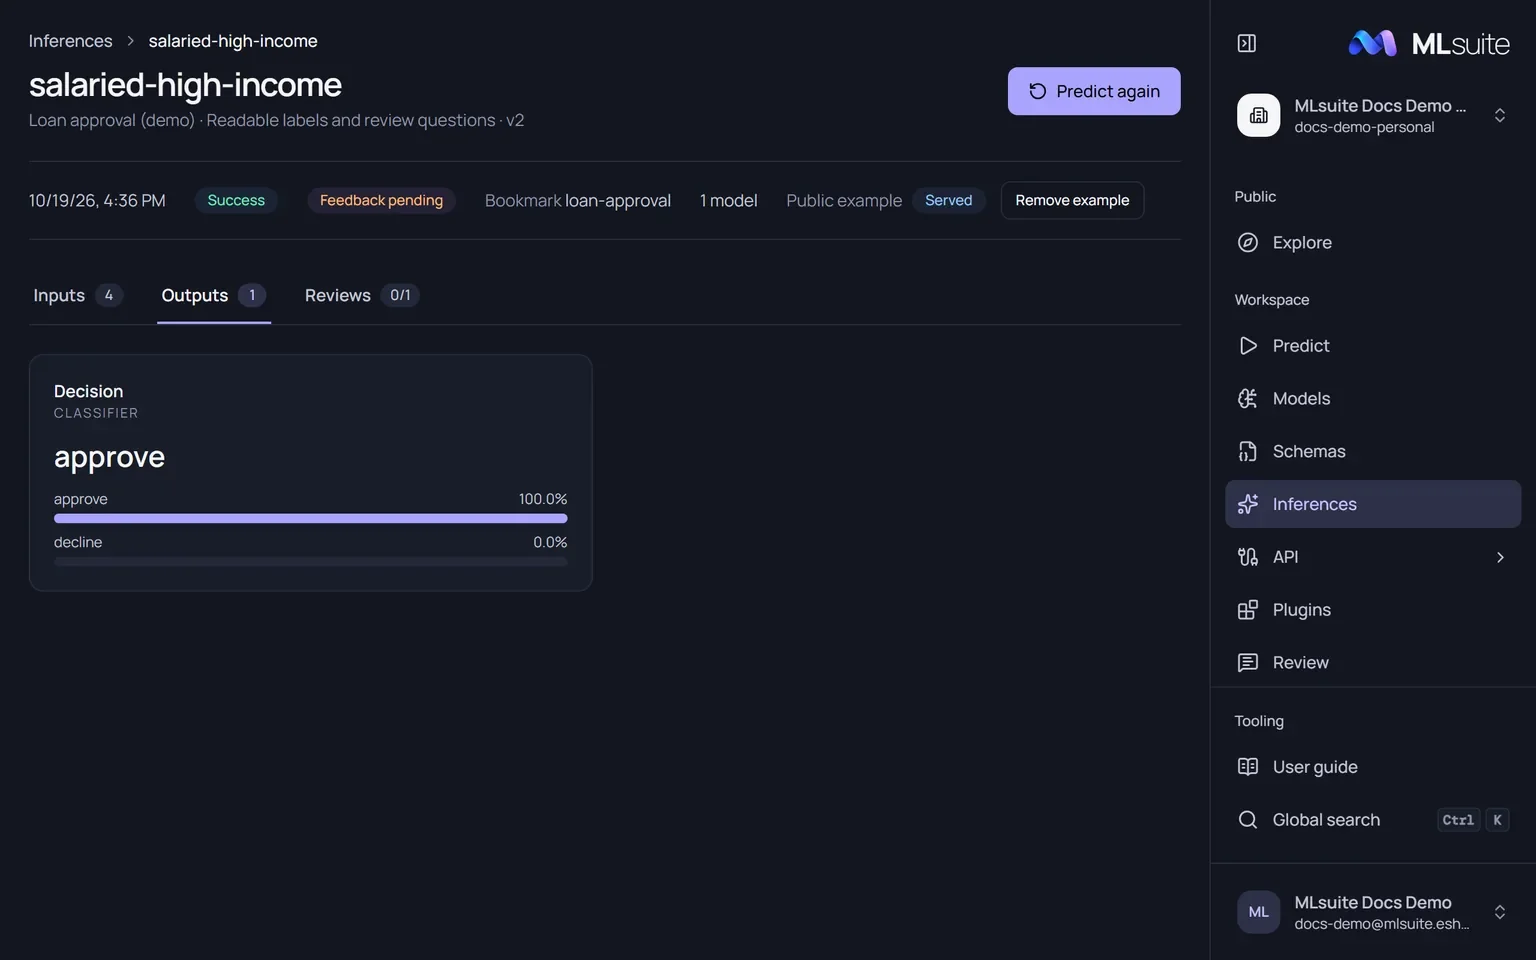Open the Reviews tab
The height and width of the screenshot is (960, 1536).
(362, 295)
